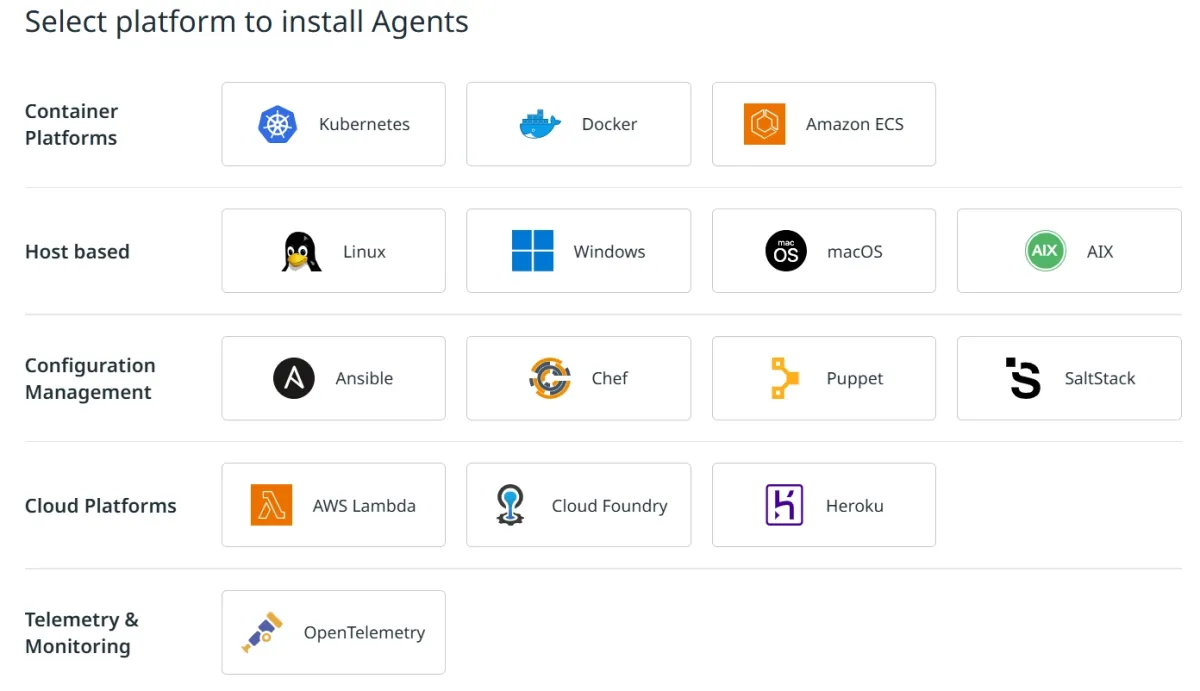The height and width of the screenshot is (691, 1200).
Task: Choose the AWS Lambda text label
Action: point(364,505)
